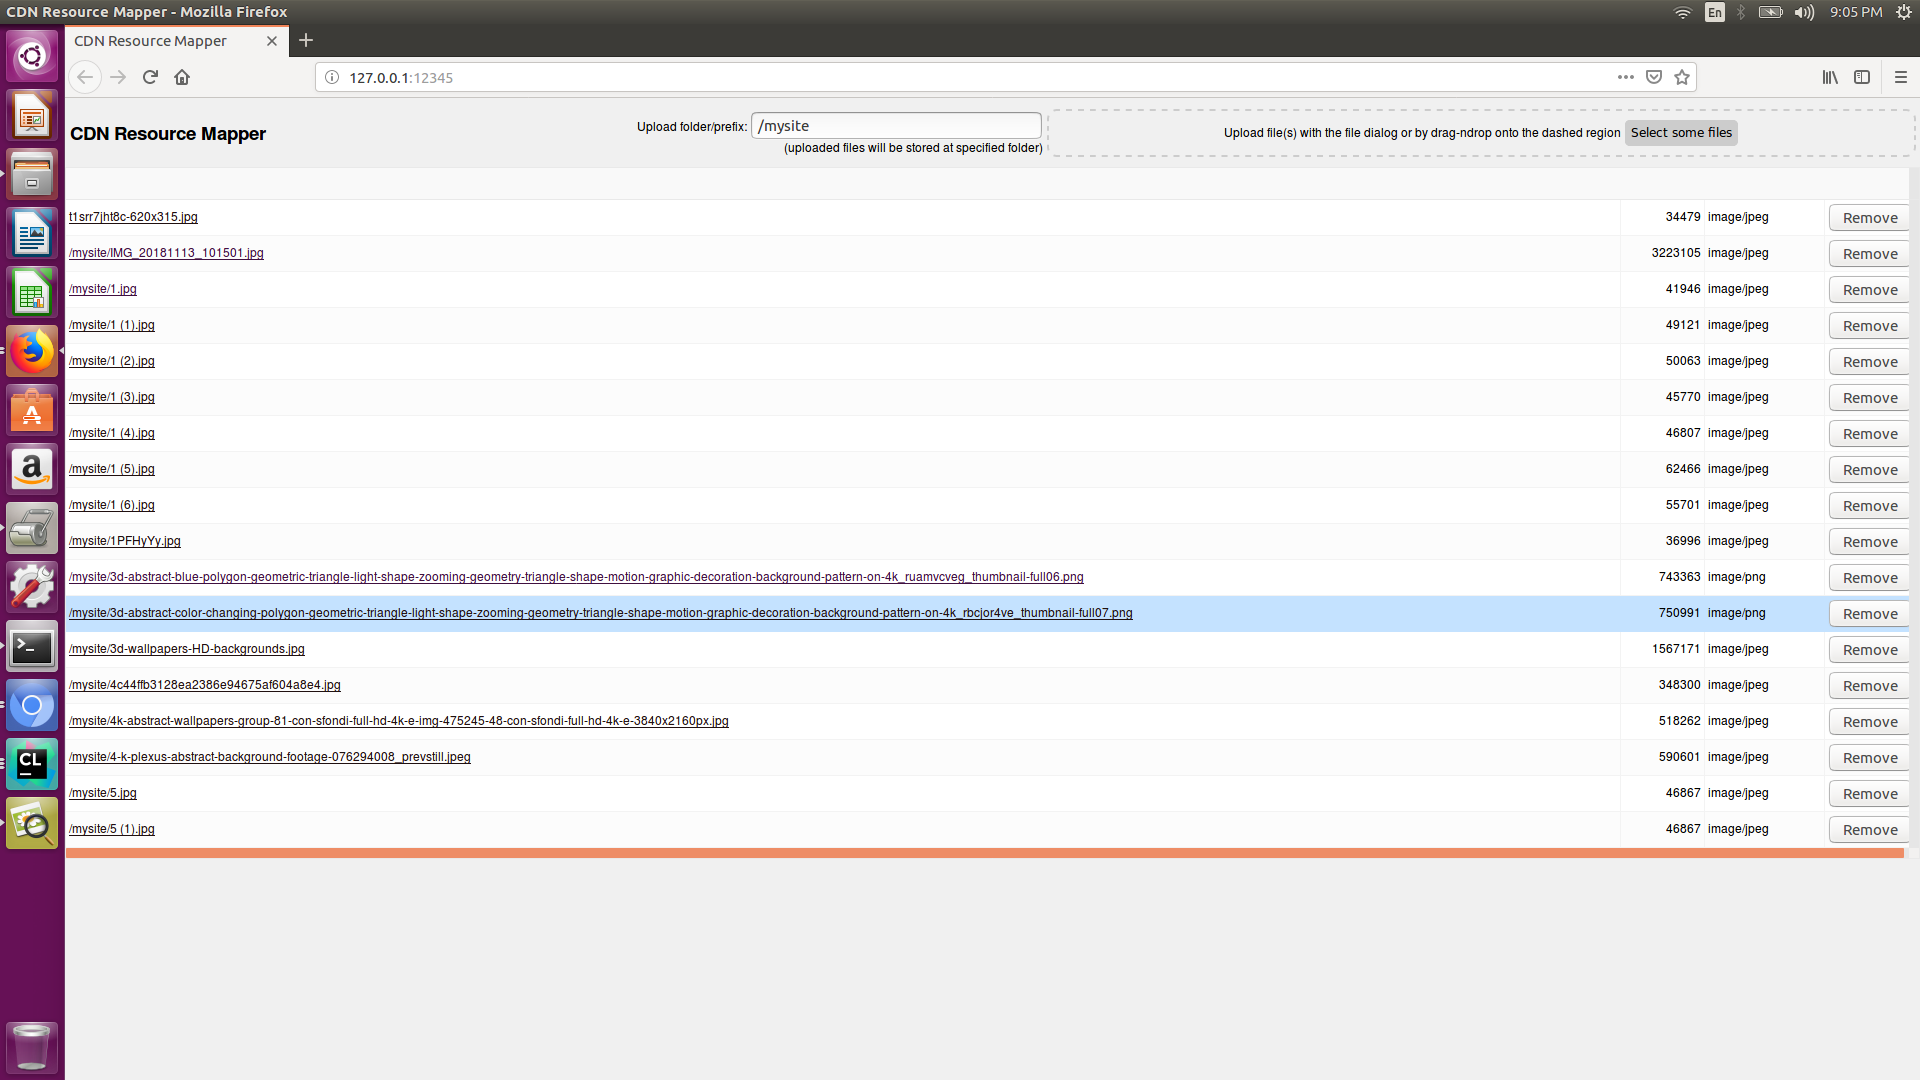
Task: Select the CDN Resource Mapper tab
Action: (x=150, y=41)
